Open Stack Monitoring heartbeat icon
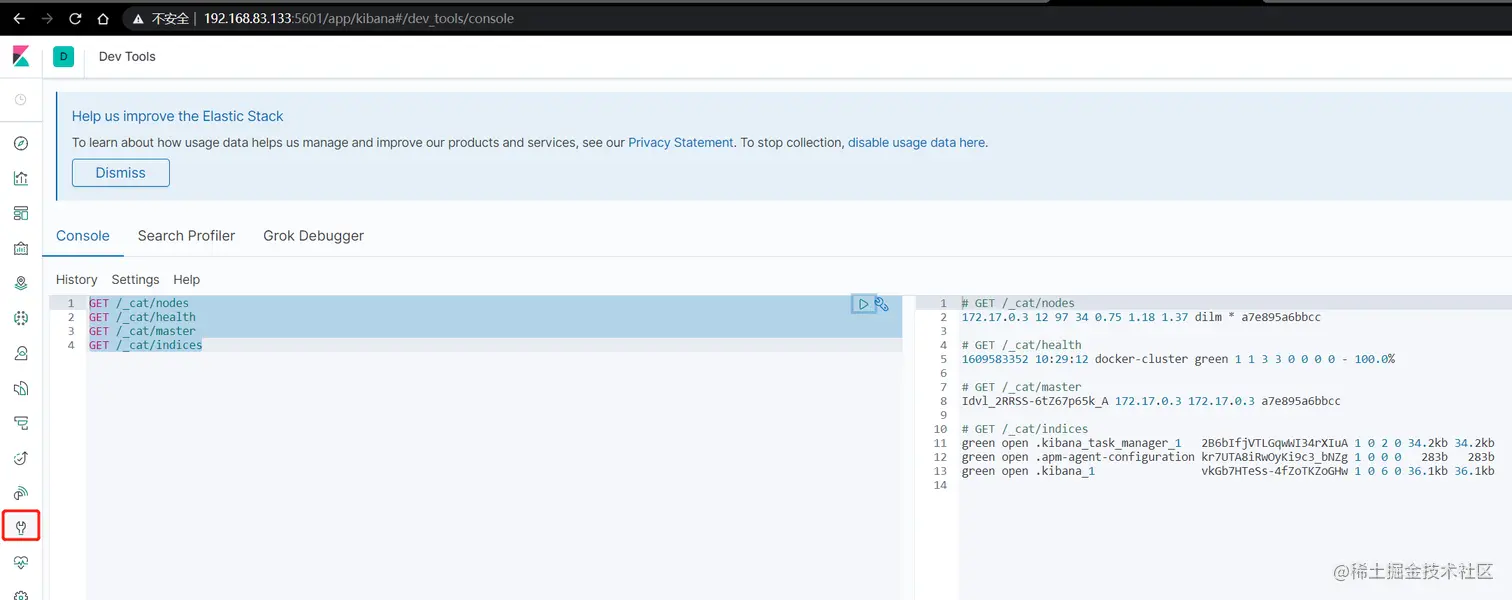1512x600 pixels. pyautogui.click(x=21, y=562)
